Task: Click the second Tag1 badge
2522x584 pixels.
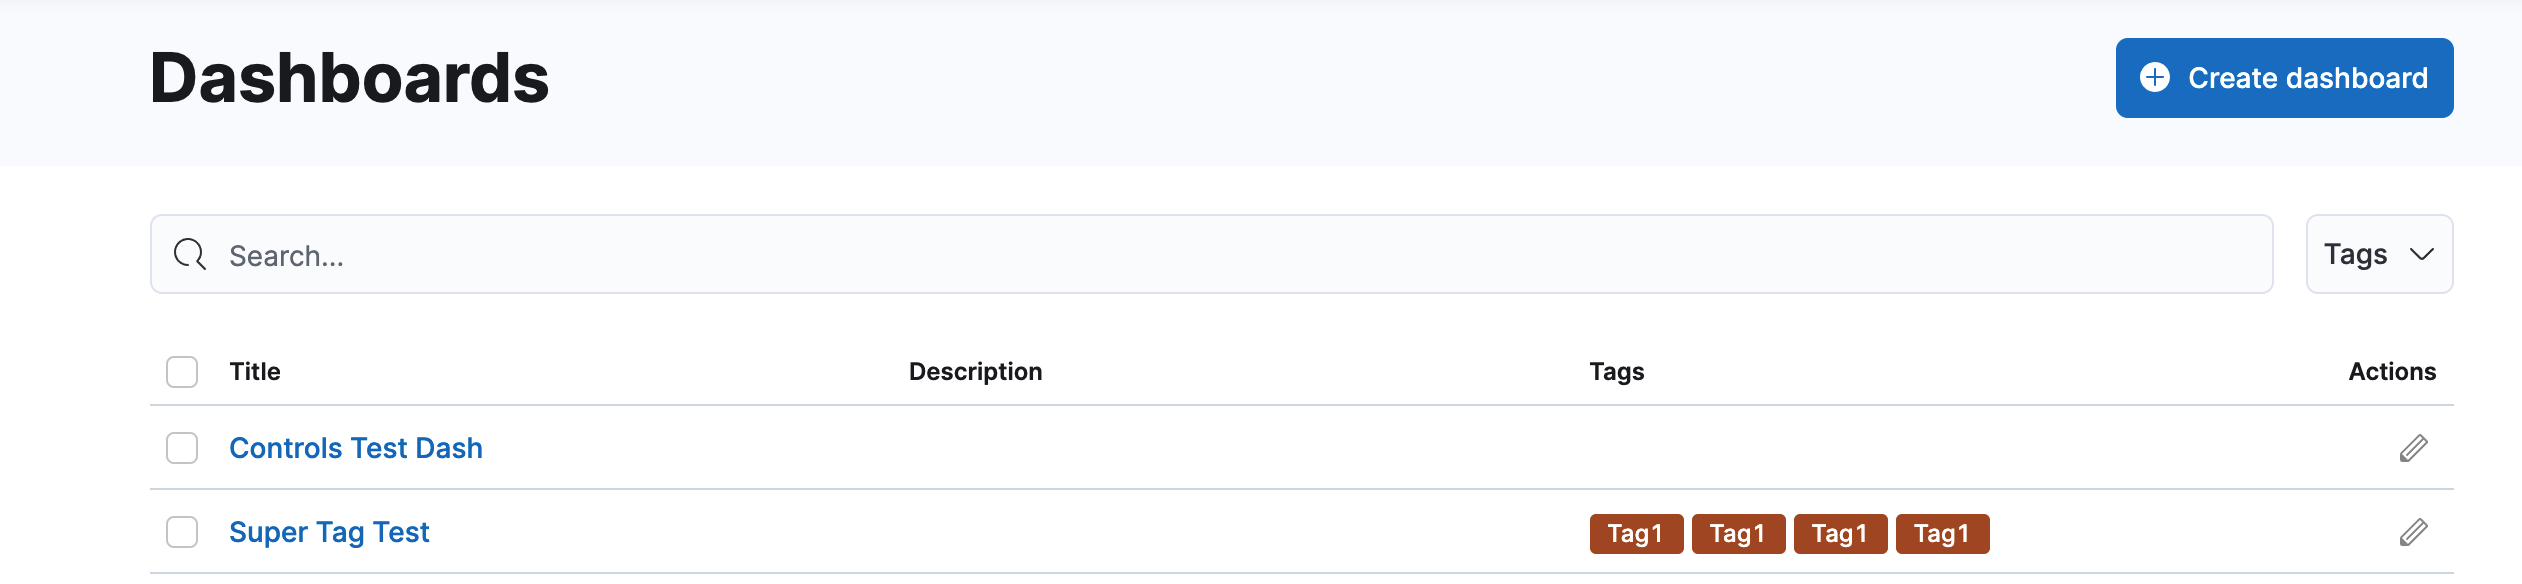Action: (1737, 533)
